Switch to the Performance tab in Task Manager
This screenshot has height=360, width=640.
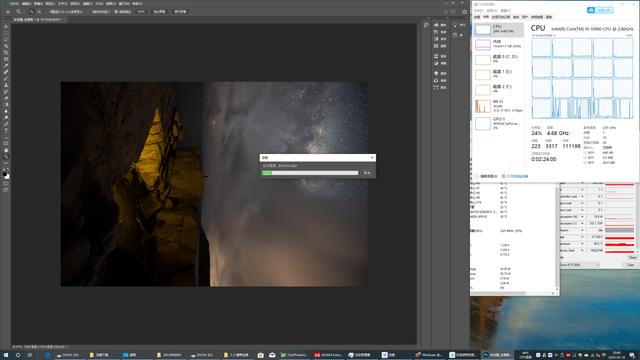pos(486,17)
